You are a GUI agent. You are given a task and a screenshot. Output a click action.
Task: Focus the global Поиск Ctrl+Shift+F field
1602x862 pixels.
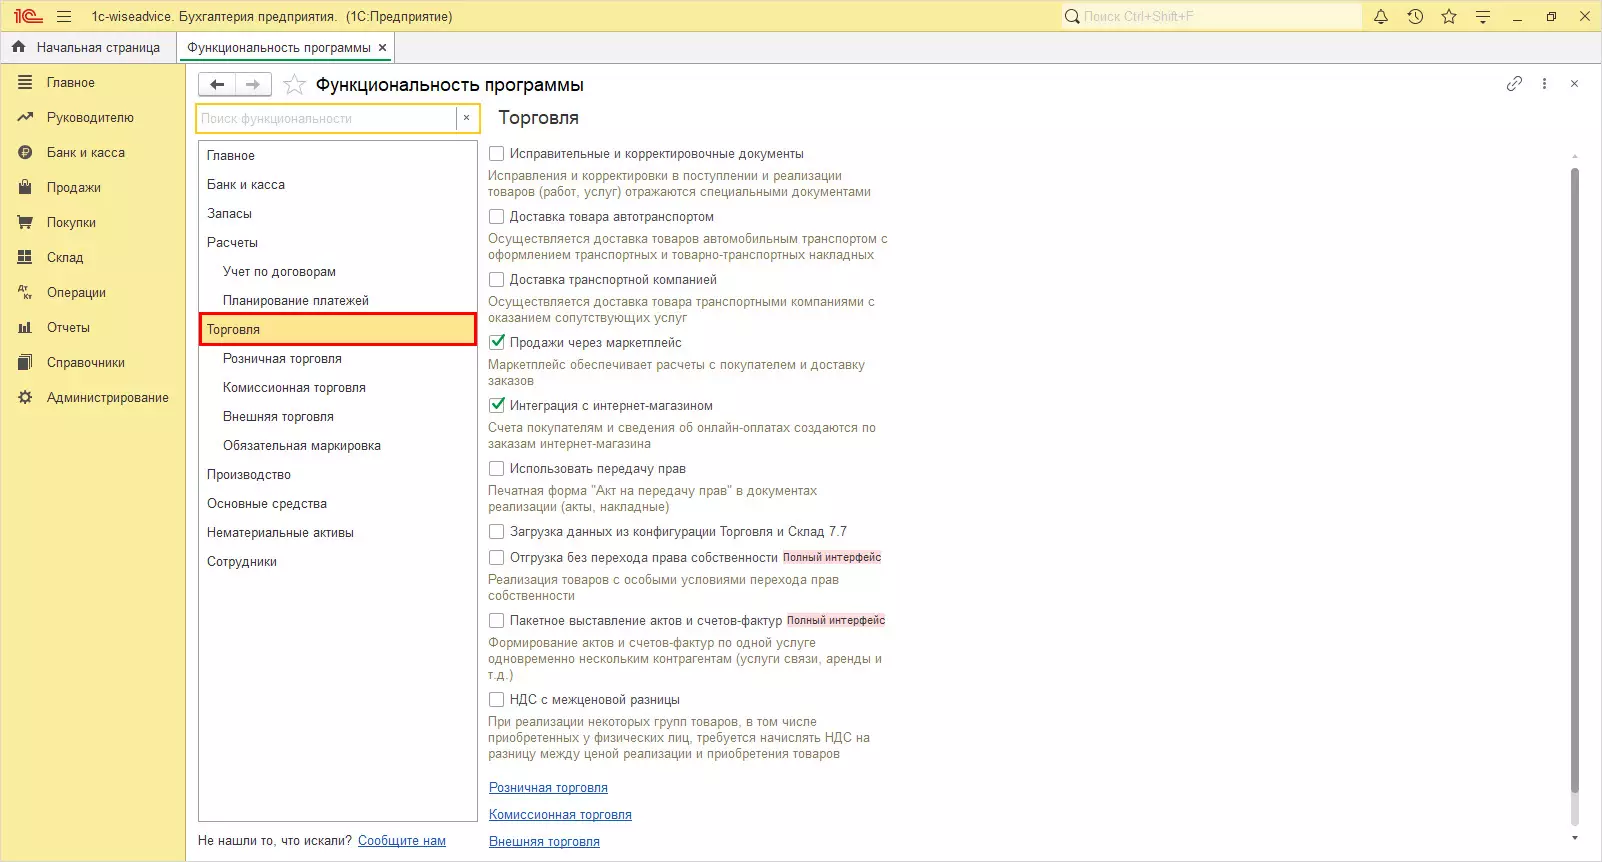click(1220, 16)
